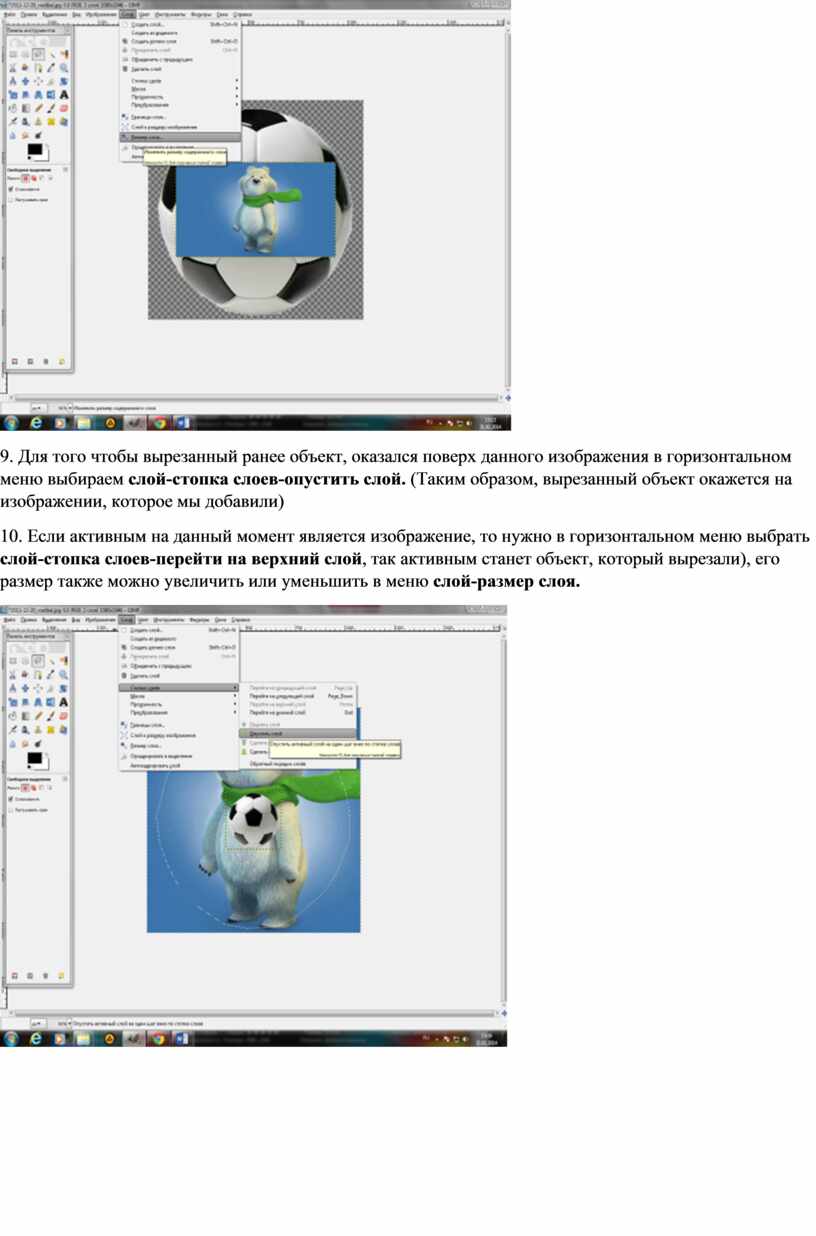Screen dimensions: 816x1236
Task: Expand 'Маска' submenu in upper layer menu
Action: click(x=180, y=89)
